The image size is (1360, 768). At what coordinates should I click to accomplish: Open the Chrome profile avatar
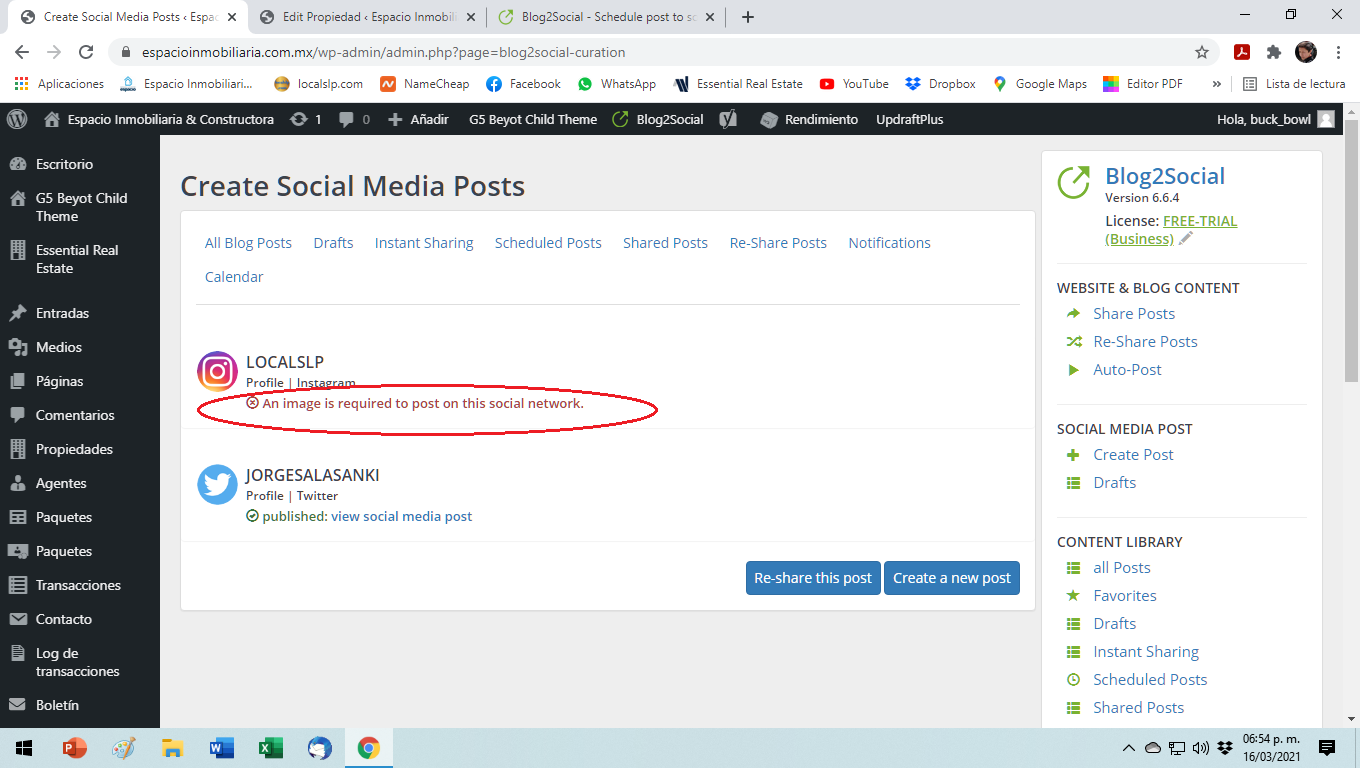[1306, 52]
